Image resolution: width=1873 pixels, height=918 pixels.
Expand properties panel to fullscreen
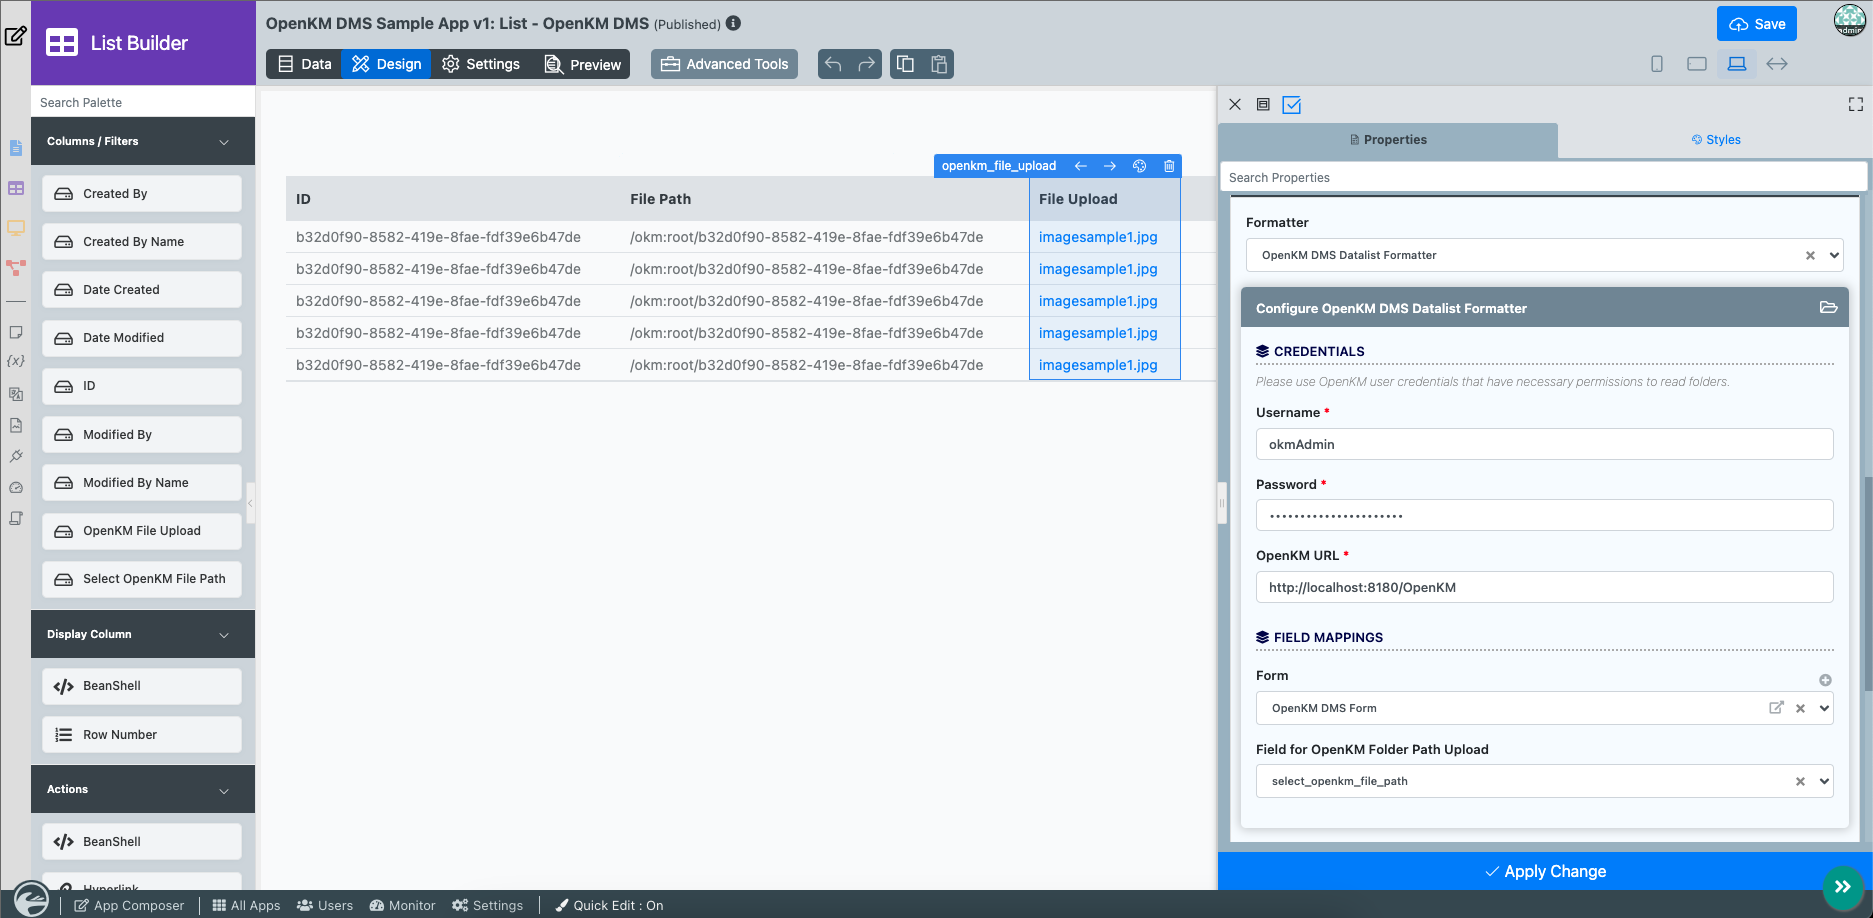click(x=1855, y=104)
